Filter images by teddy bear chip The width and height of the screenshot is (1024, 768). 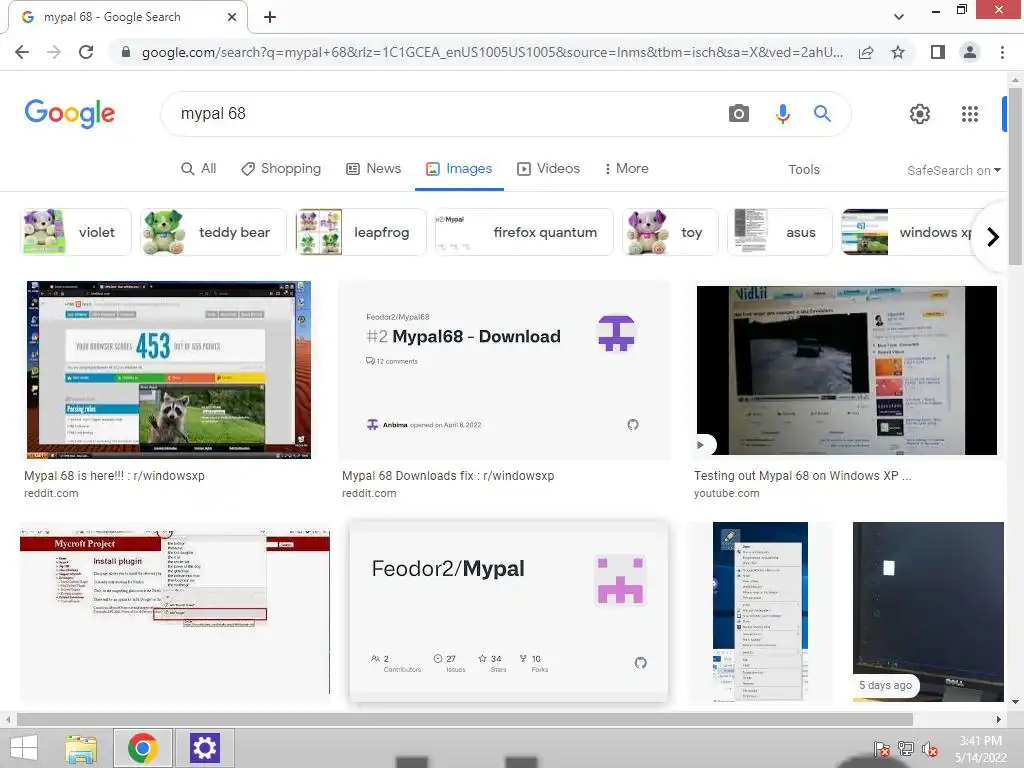pyautogui.click(x=214, y=232)
